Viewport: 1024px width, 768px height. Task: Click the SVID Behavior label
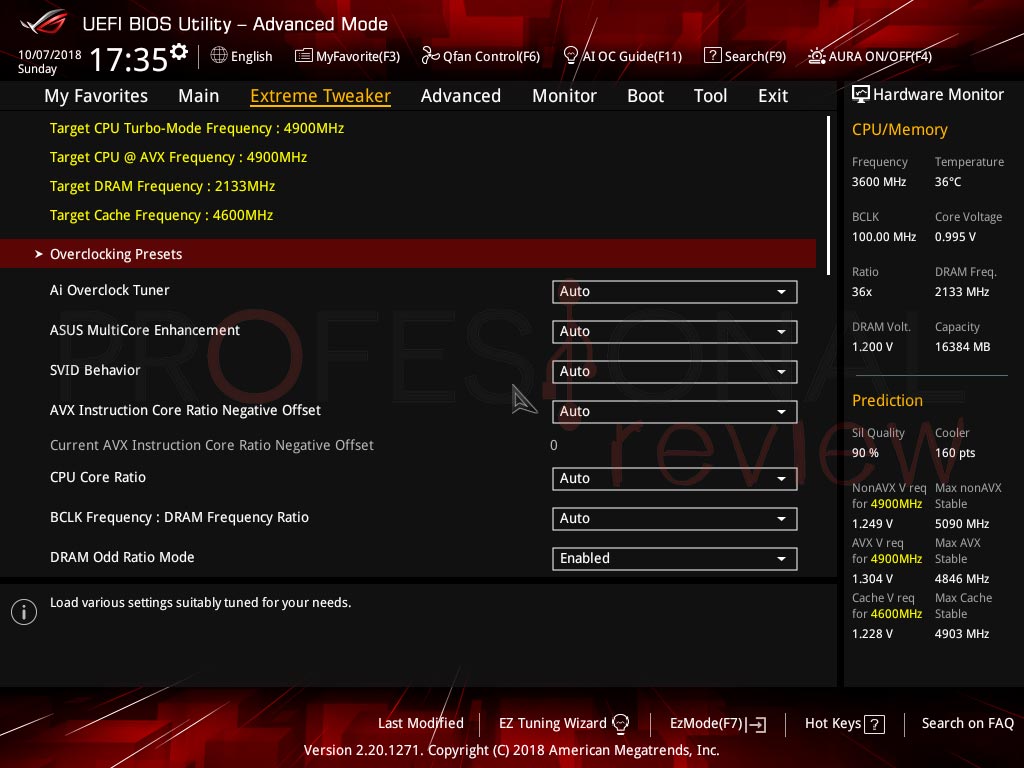95,370
